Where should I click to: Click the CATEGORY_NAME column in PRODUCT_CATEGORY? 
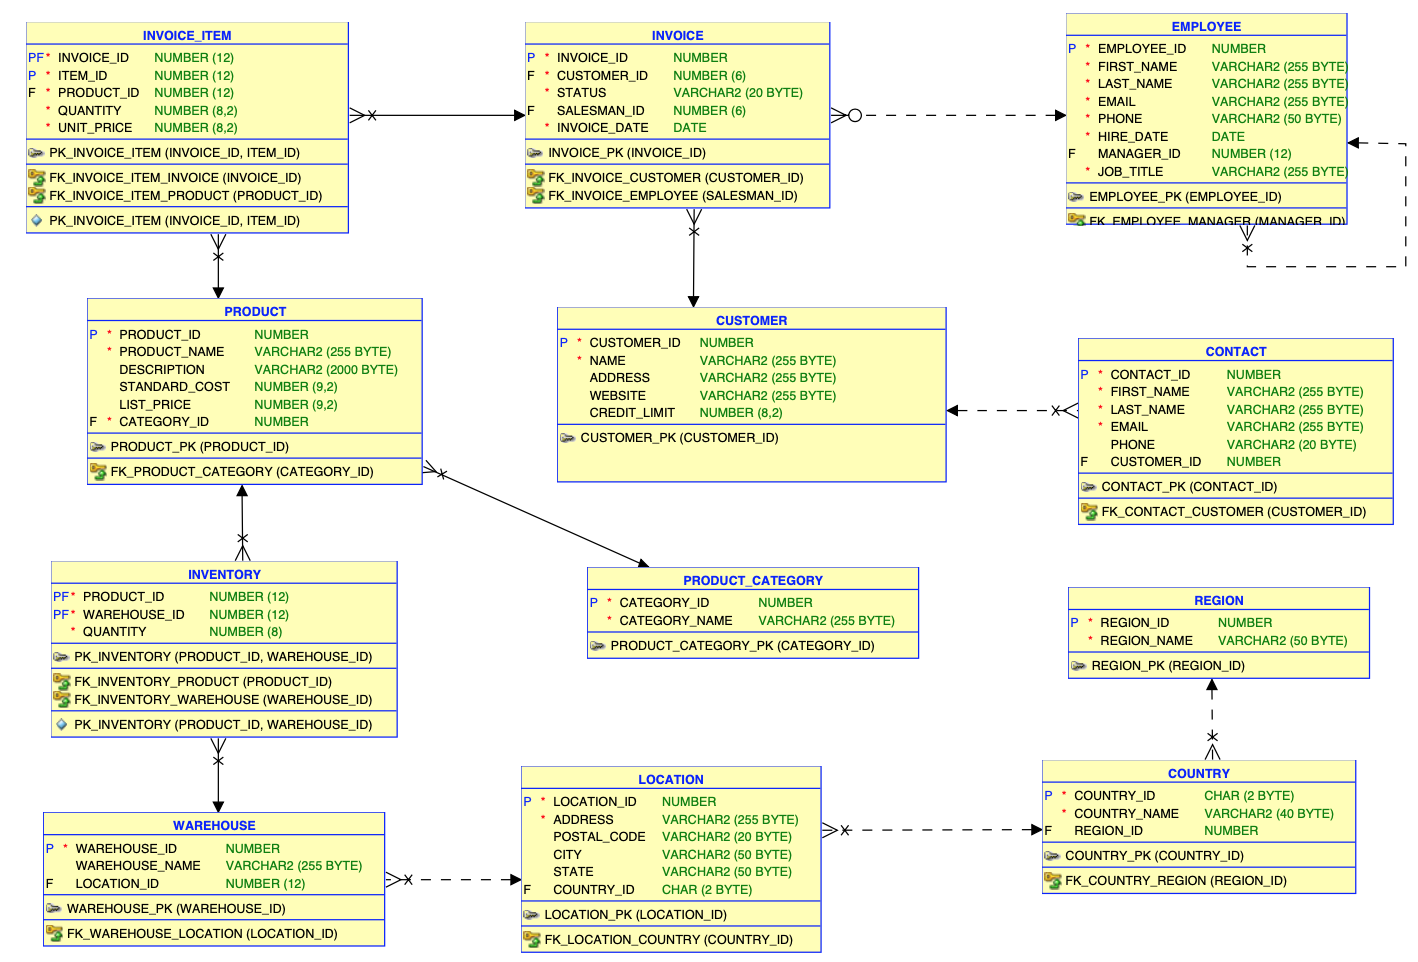675,621
